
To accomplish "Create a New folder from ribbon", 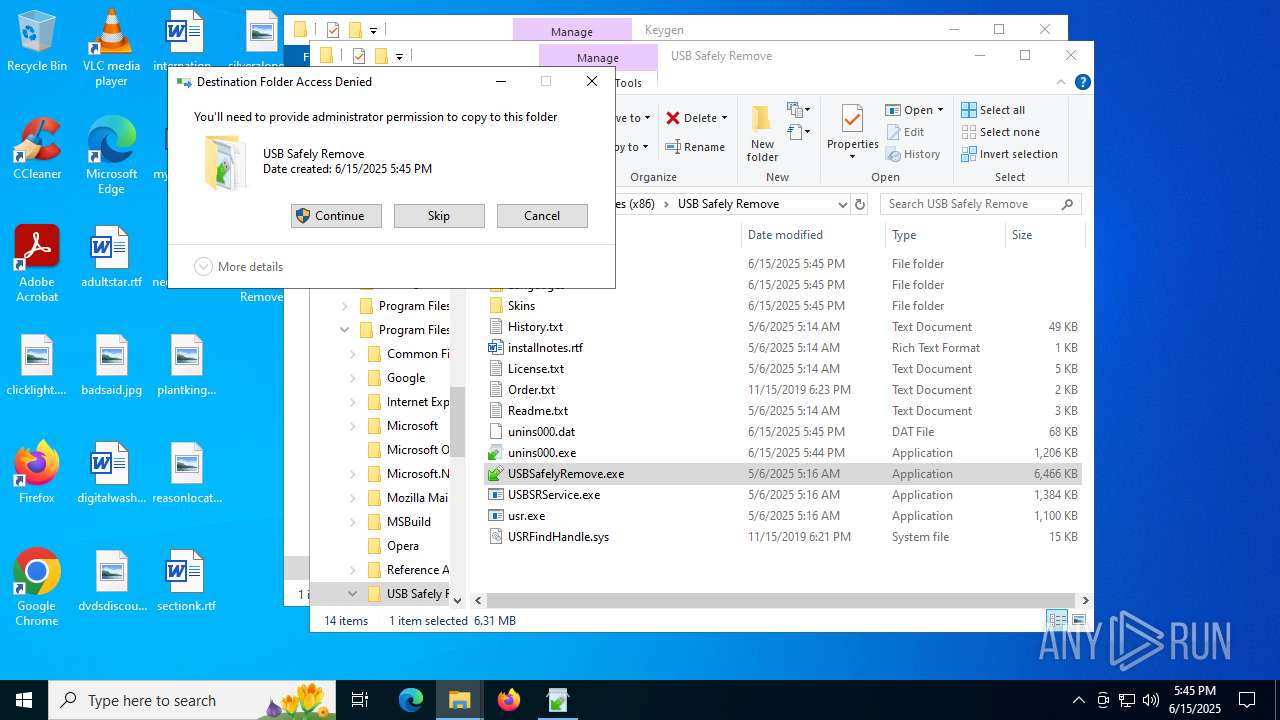I will (x=762, y=133).
